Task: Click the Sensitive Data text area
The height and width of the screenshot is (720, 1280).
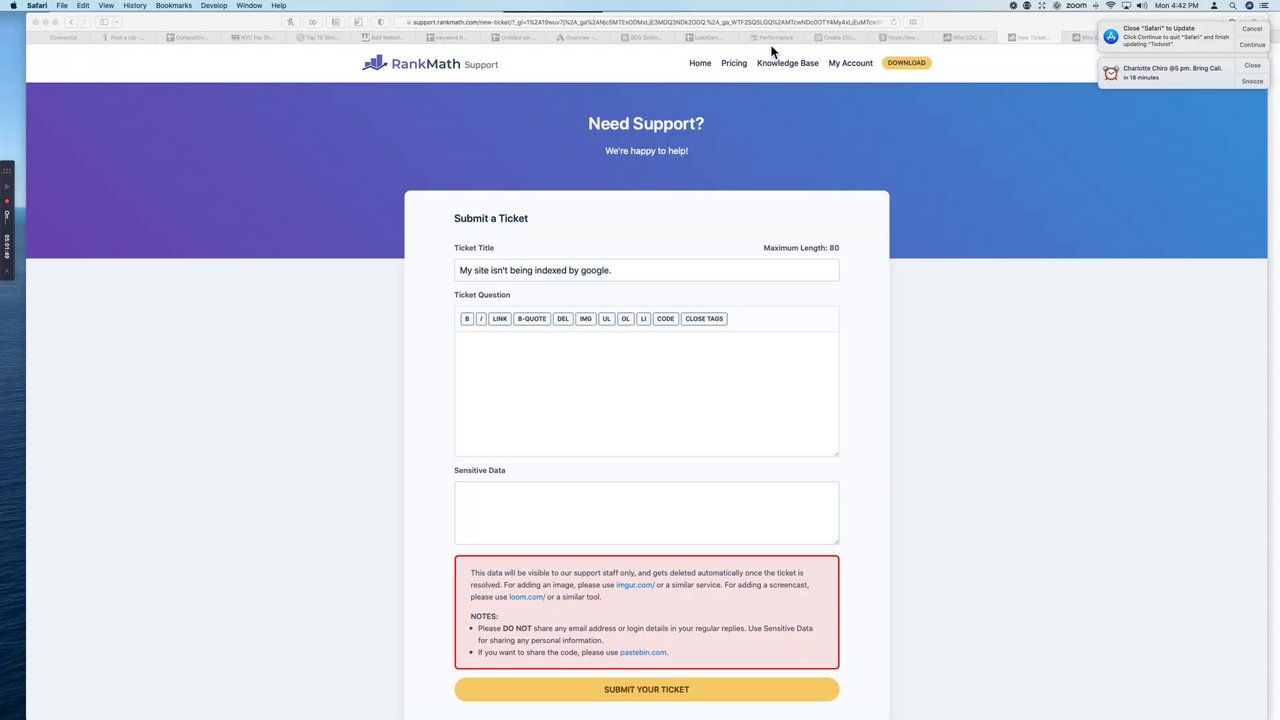Action: tap(647, 513)
